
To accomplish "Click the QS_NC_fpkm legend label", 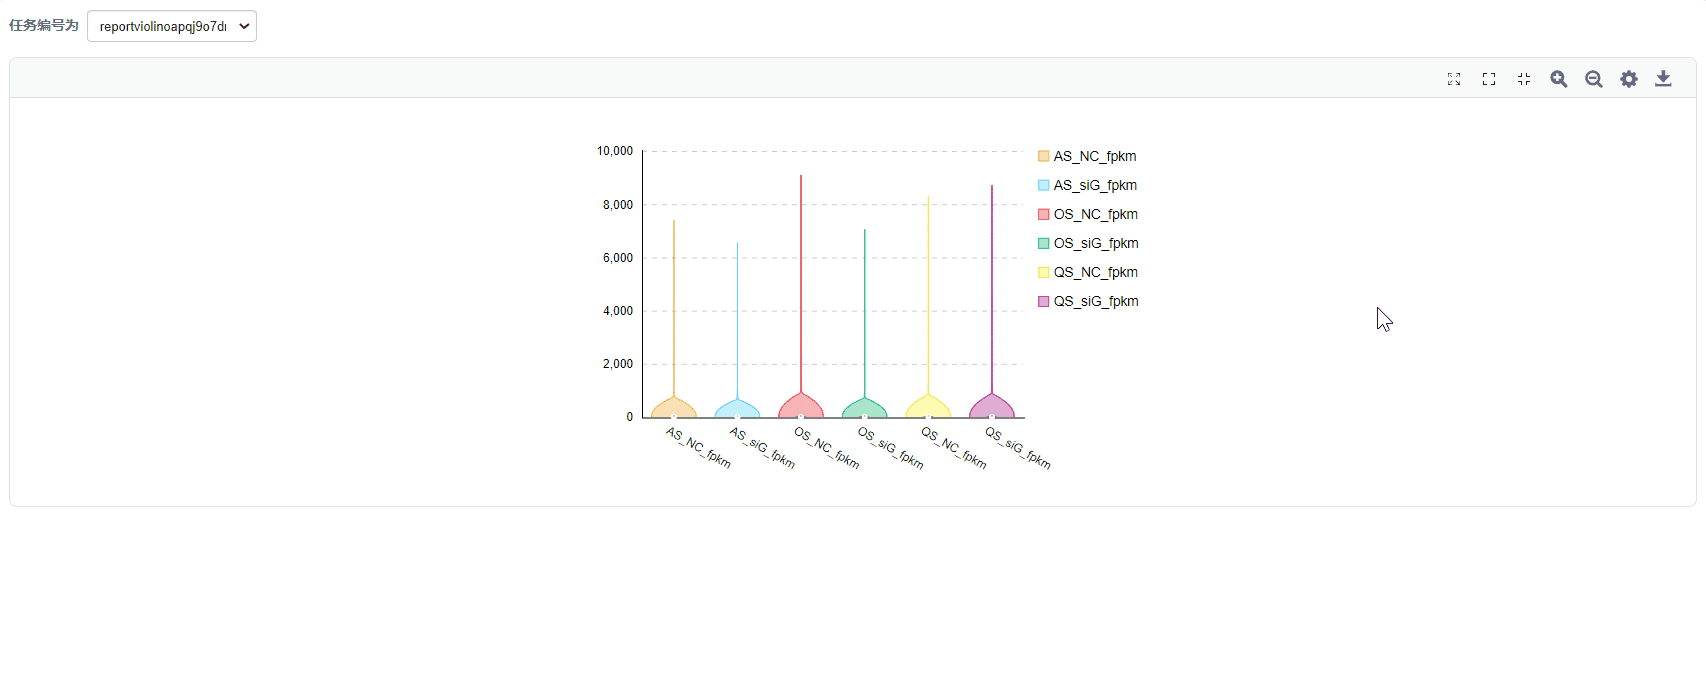I will pyautogui.click(x=1096, y=272).
